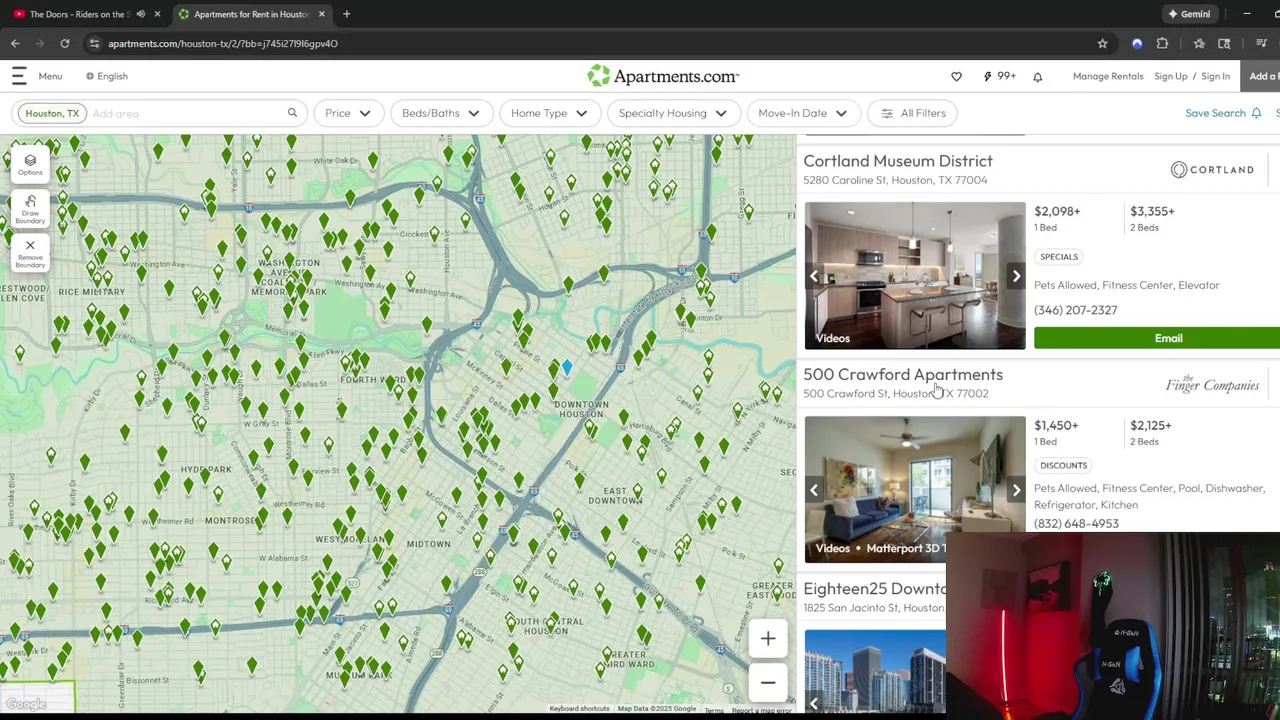This screenshot has height=720, width=1280.
Task: Expand Specialty Housing dropdown
Action: click(x=672, y=113)
